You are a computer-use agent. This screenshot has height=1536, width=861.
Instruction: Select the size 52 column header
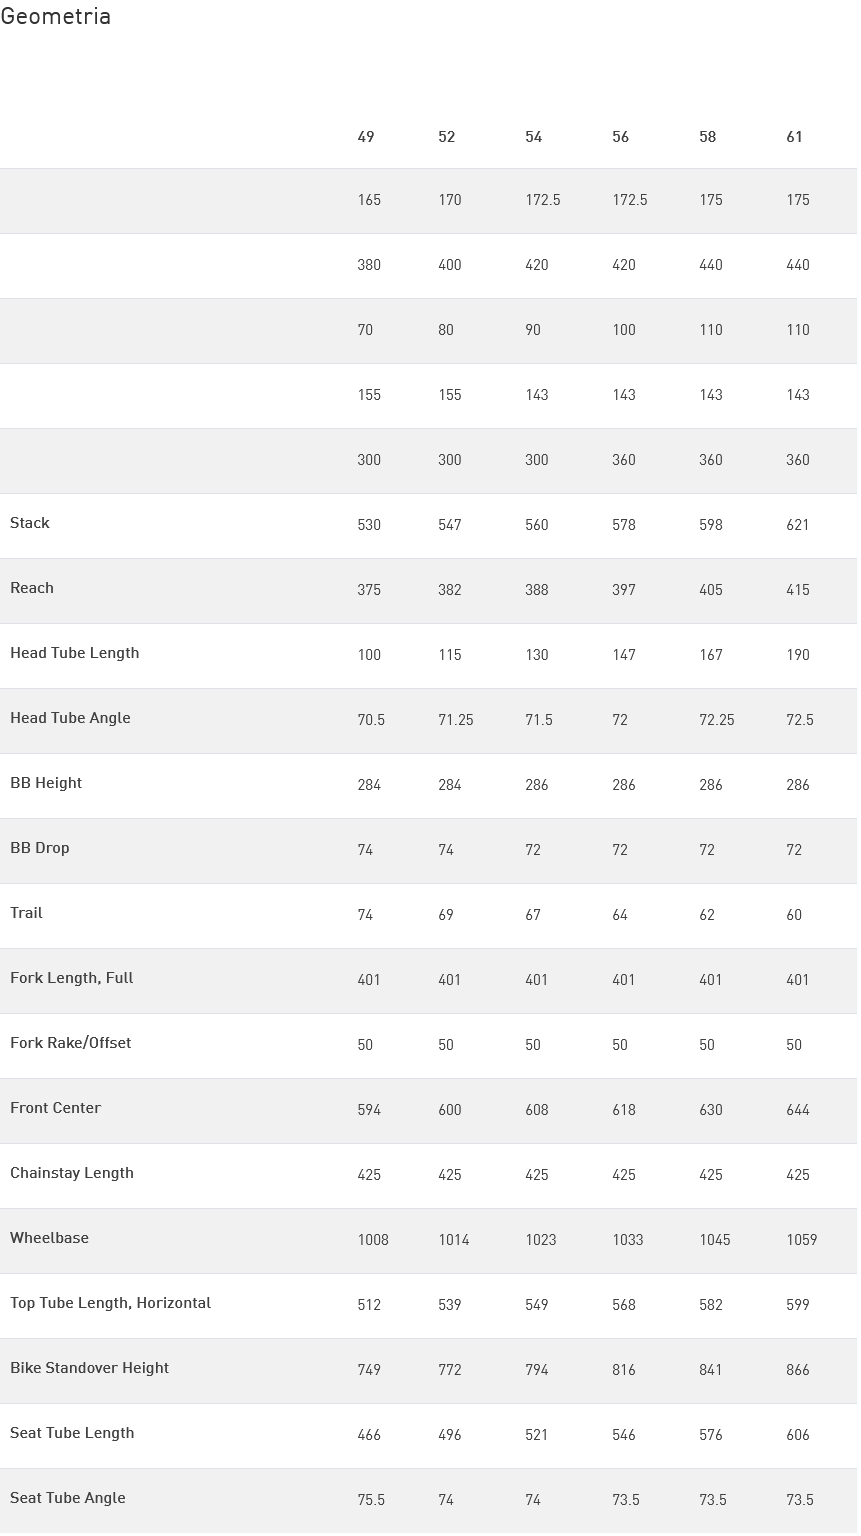[447, 137]
